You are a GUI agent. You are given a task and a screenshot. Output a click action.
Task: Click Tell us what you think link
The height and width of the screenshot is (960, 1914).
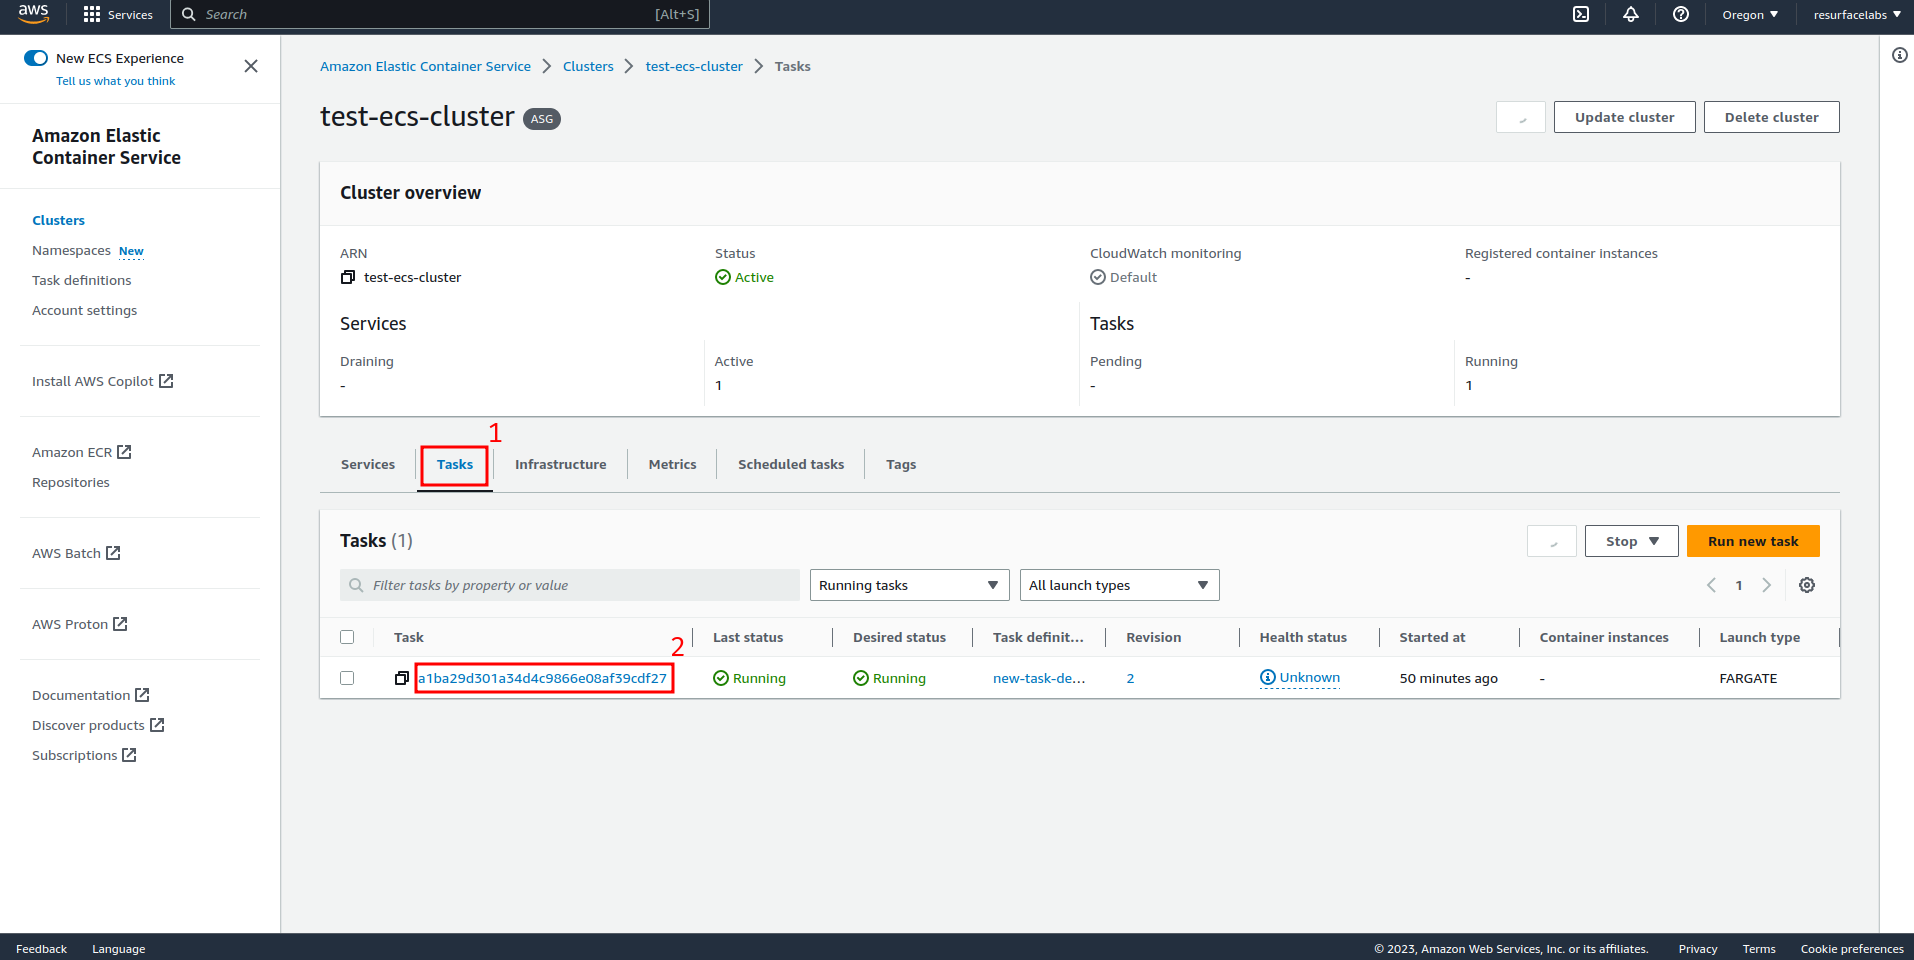tap(115, 81)
